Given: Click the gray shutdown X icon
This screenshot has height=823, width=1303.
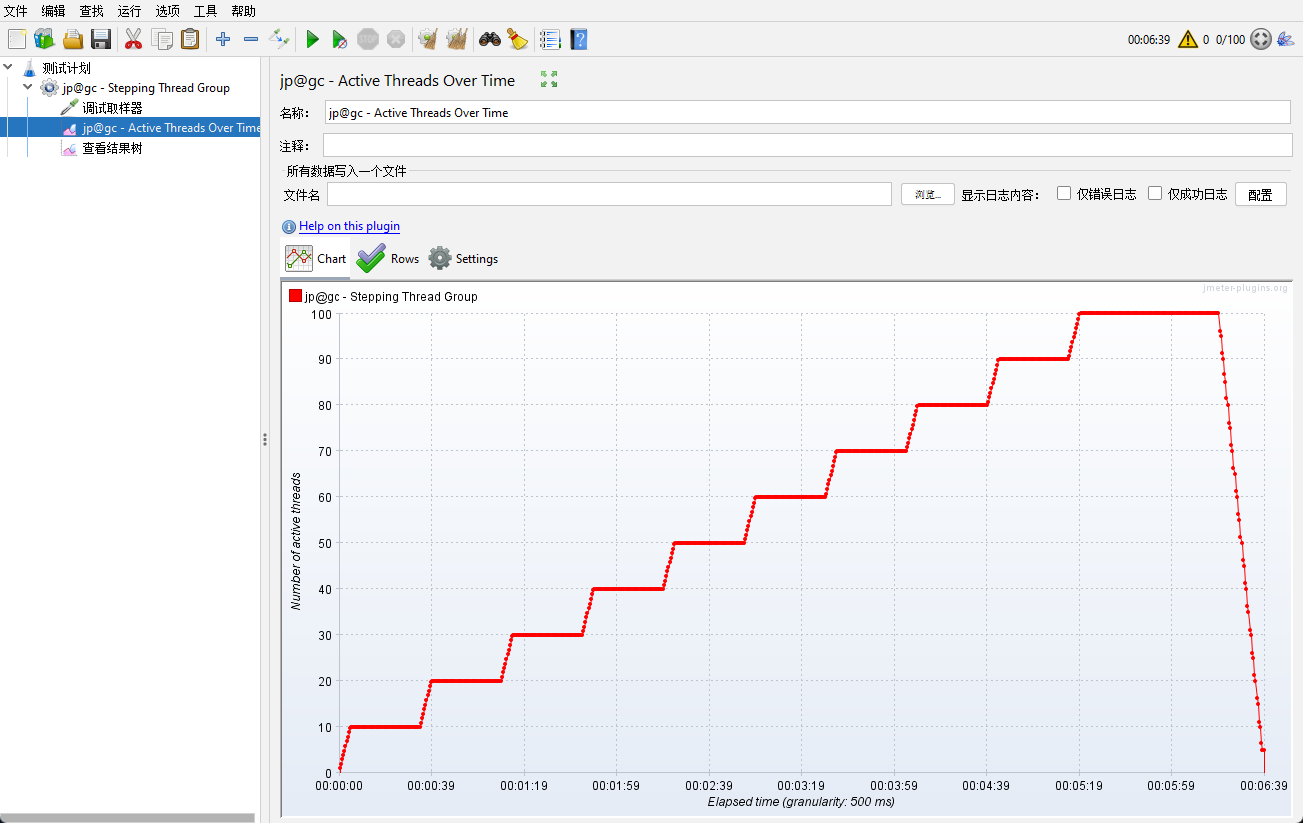Looking at the screenshot, I should (x=396, y=39).
